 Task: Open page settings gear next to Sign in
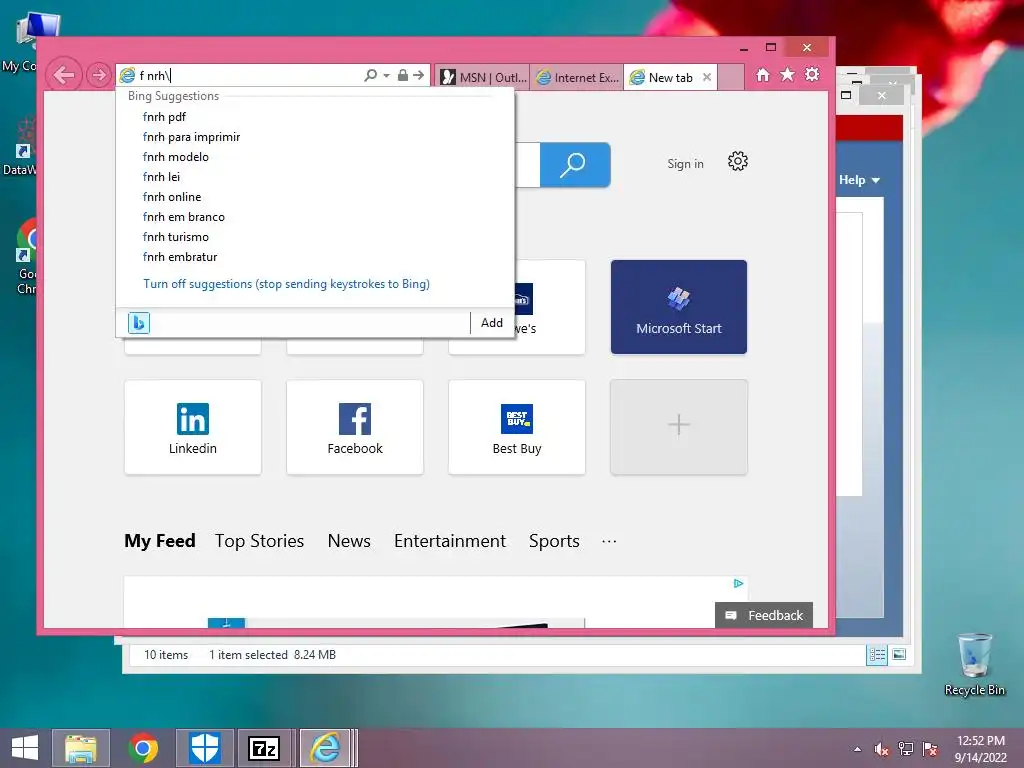click(x=737, y=161)
